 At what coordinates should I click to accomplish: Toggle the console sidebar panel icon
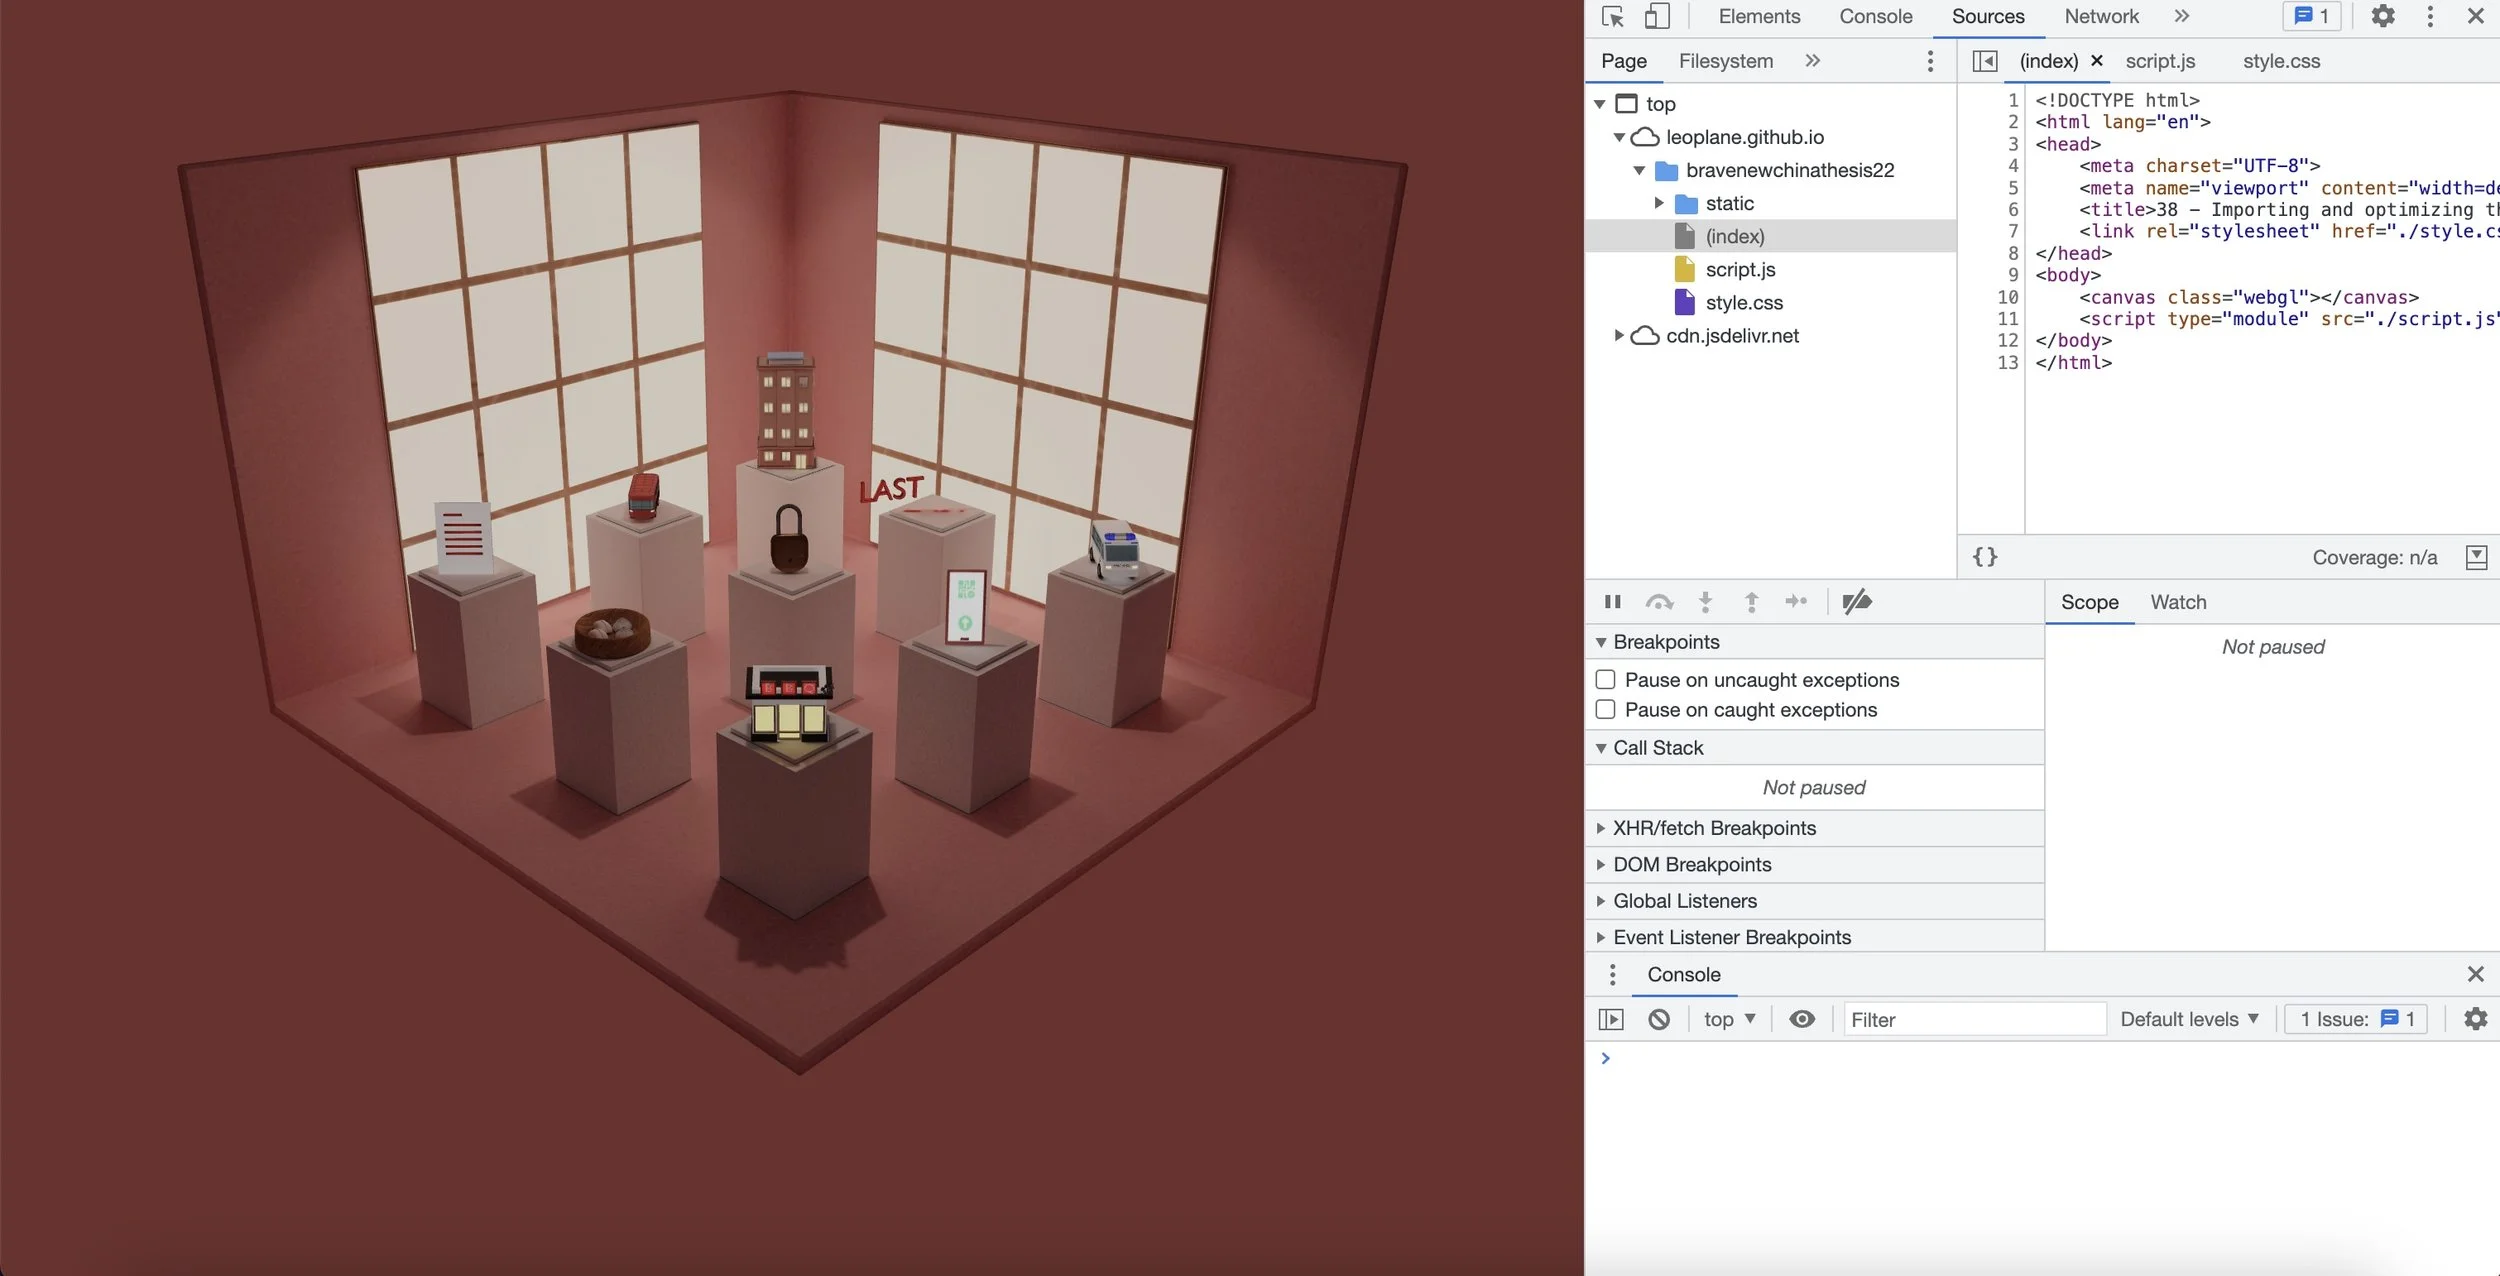coord(1611,1019)
